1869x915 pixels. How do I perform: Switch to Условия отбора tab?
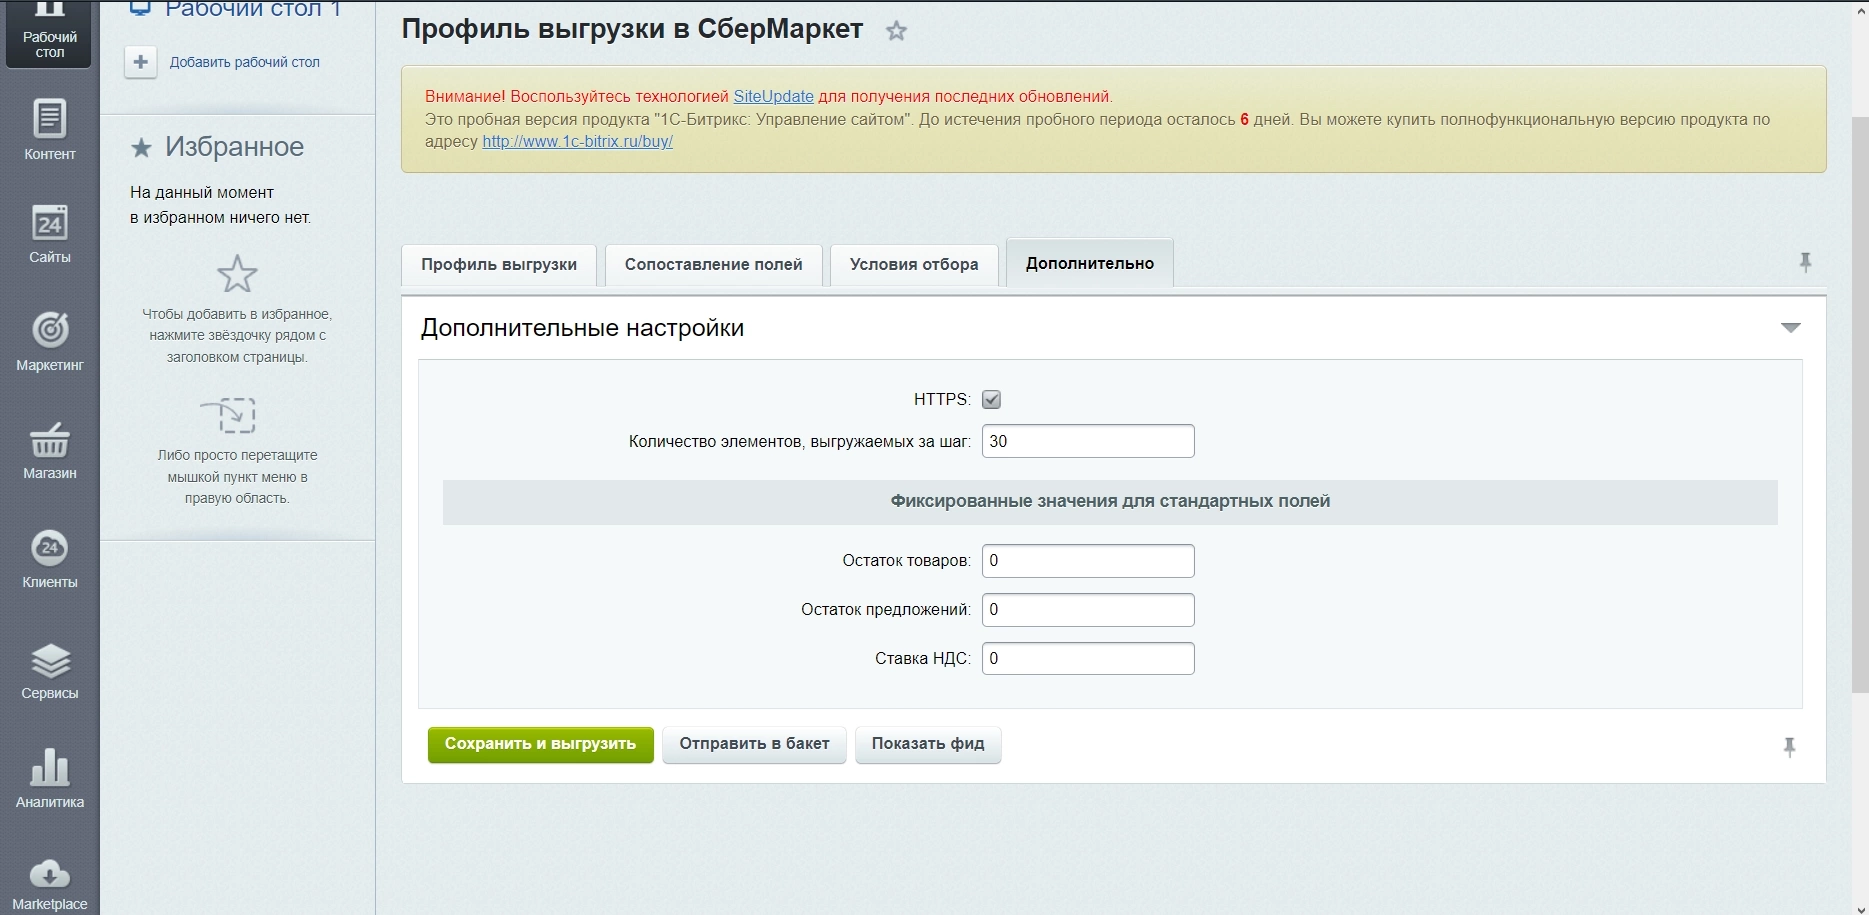[x=913, y=265]
